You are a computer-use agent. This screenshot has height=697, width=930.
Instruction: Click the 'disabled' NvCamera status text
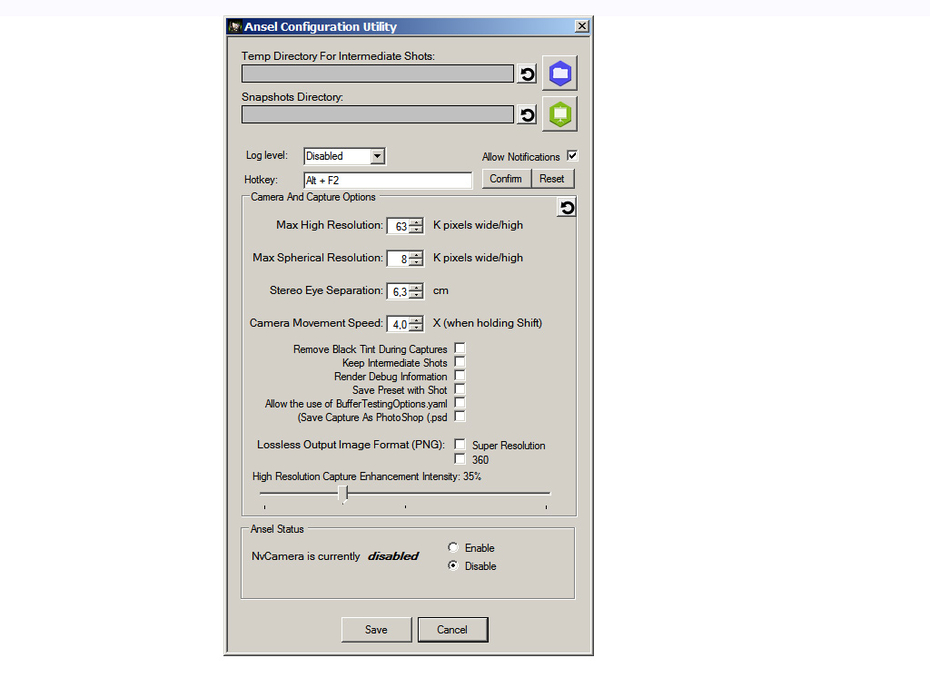click(393, 556)
